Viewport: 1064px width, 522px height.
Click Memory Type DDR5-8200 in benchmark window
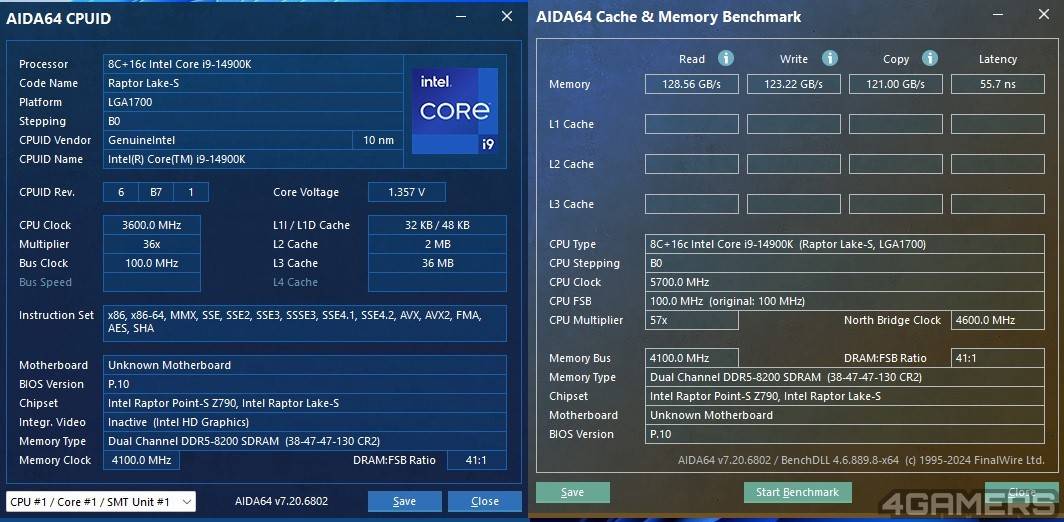click(x=844, y=377)
